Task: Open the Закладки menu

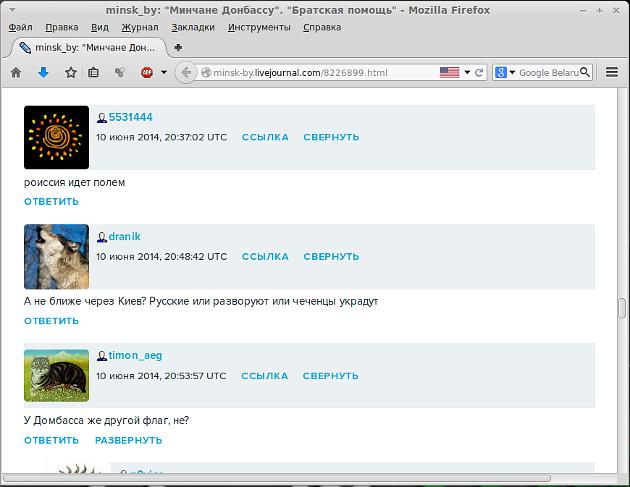Action: point(192,27)
